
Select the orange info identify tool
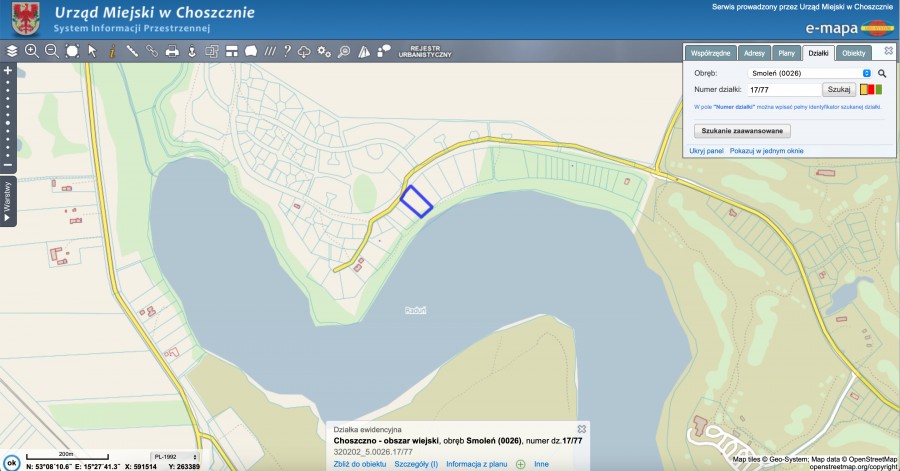click(112, 50)
